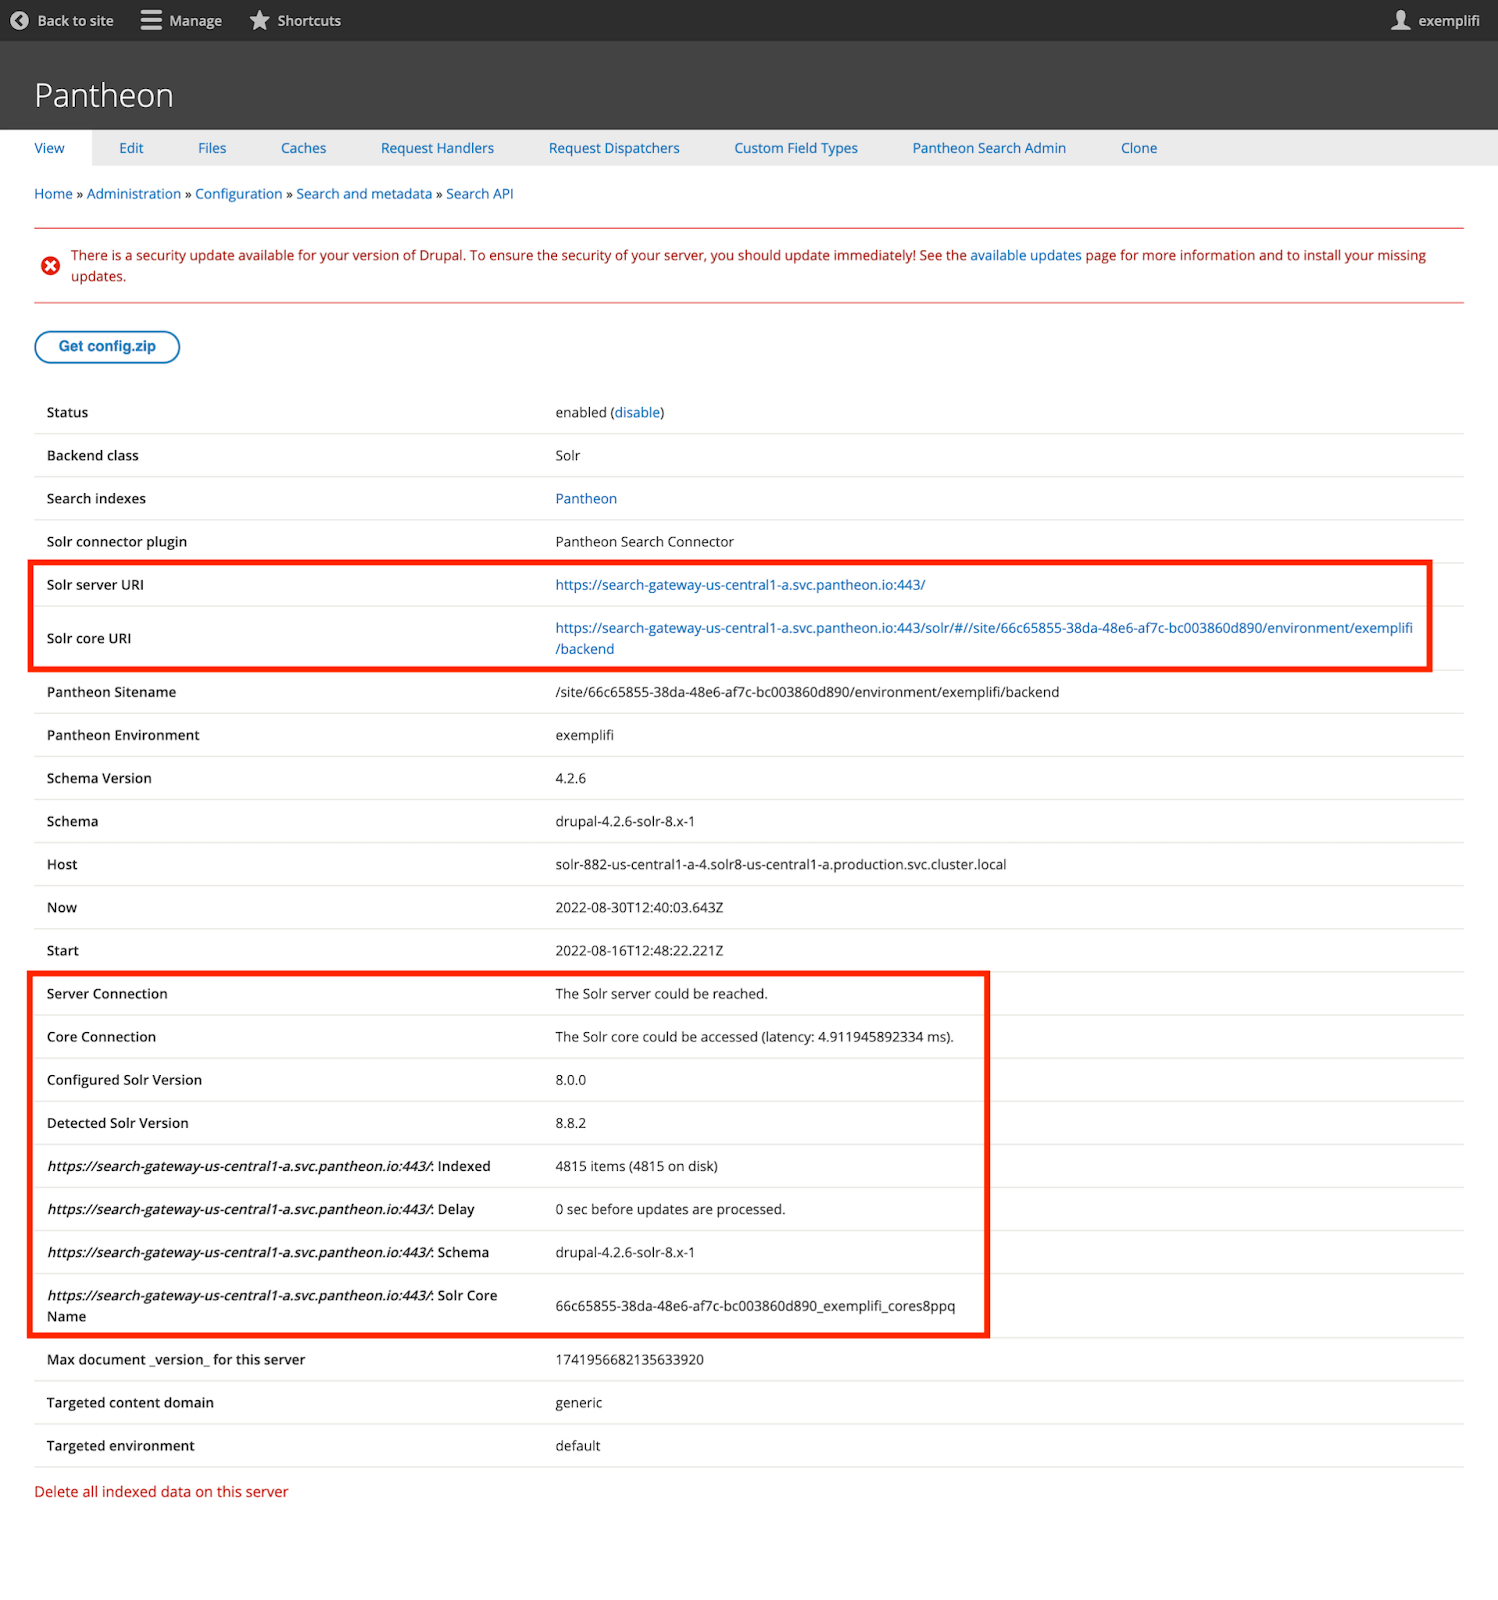This screenshot has height=1600, width=1498.
Task: Click the user avatar icon beside exemplifi
Action: (1401, 20)
